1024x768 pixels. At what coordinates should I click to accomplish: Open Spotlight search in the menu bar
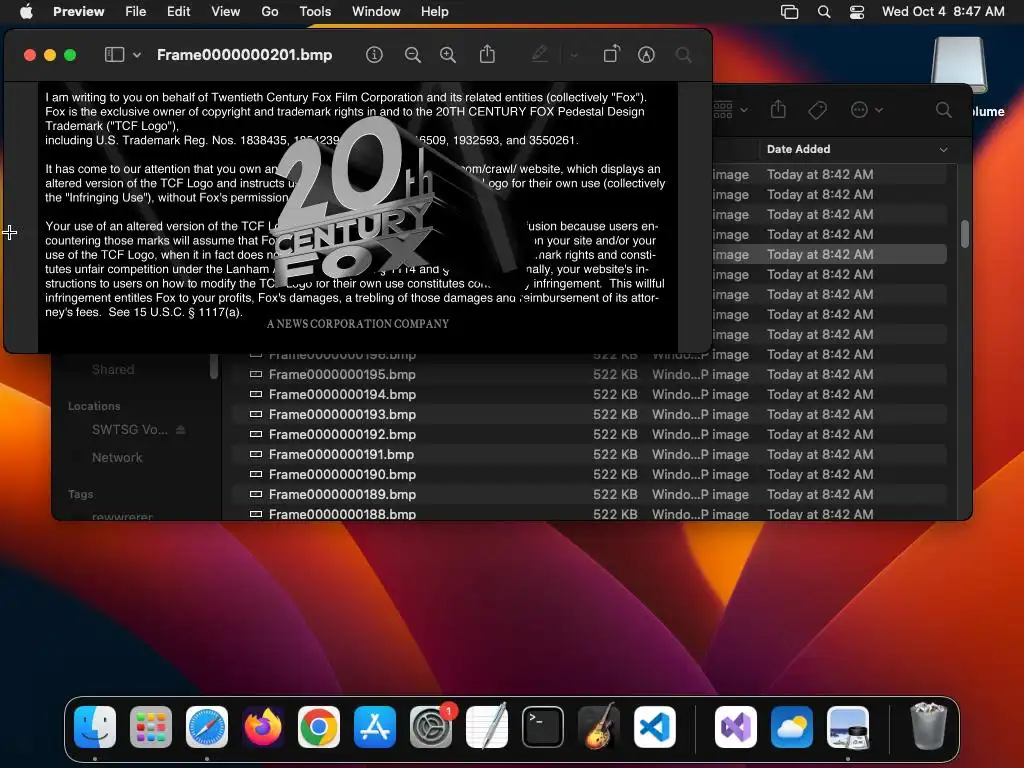(824, 12)
